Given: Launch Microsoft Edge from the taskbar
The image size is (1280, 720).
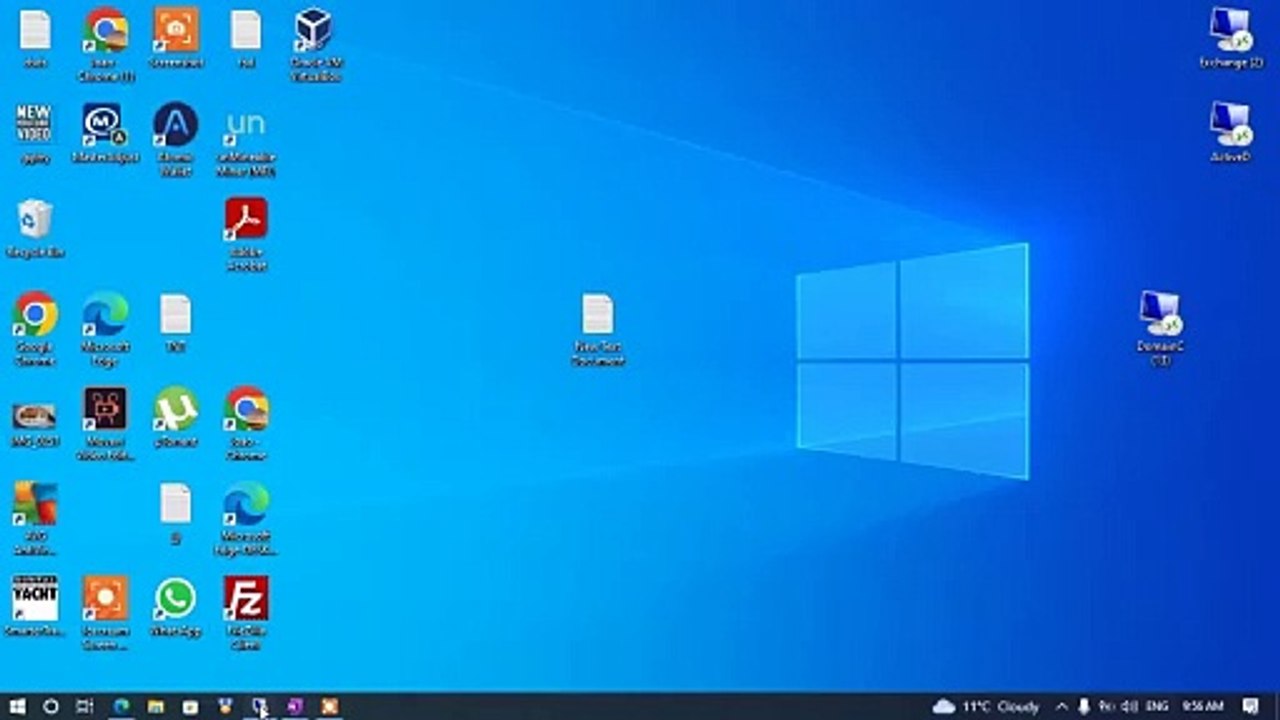Looking at the screenshot, I should (x=122, y=706).
